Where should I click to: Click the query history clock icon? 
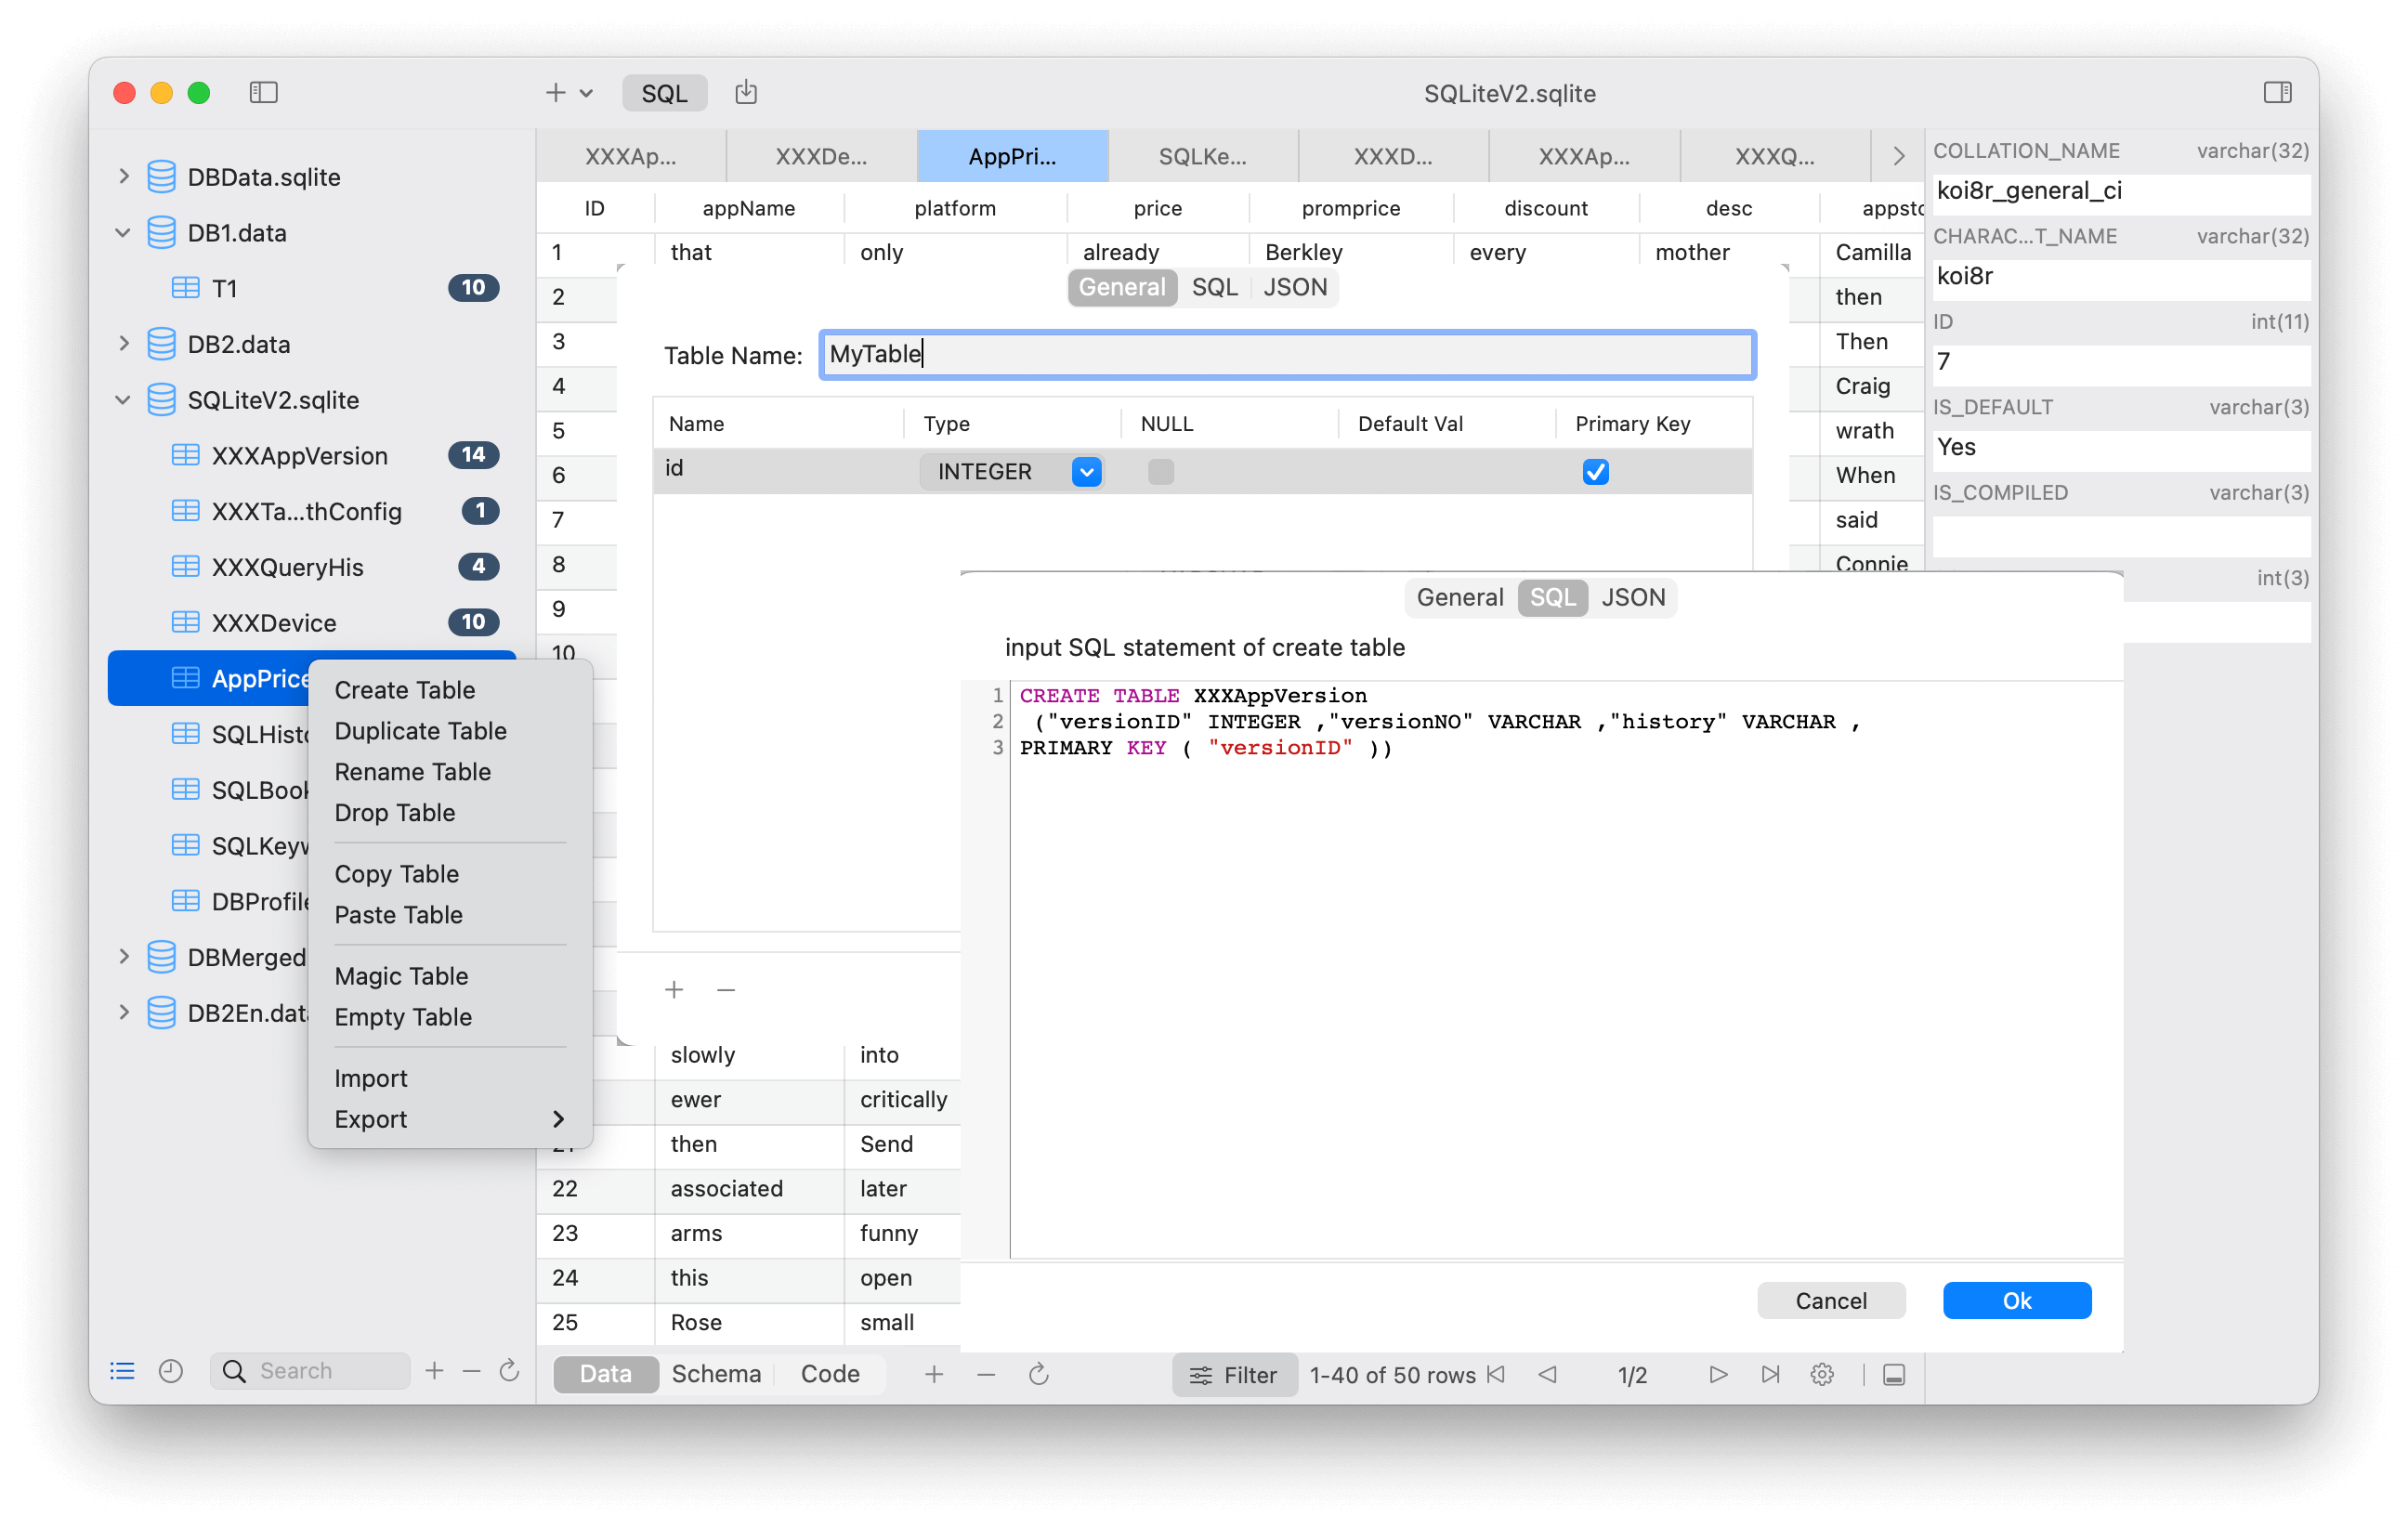point(171,1371)
